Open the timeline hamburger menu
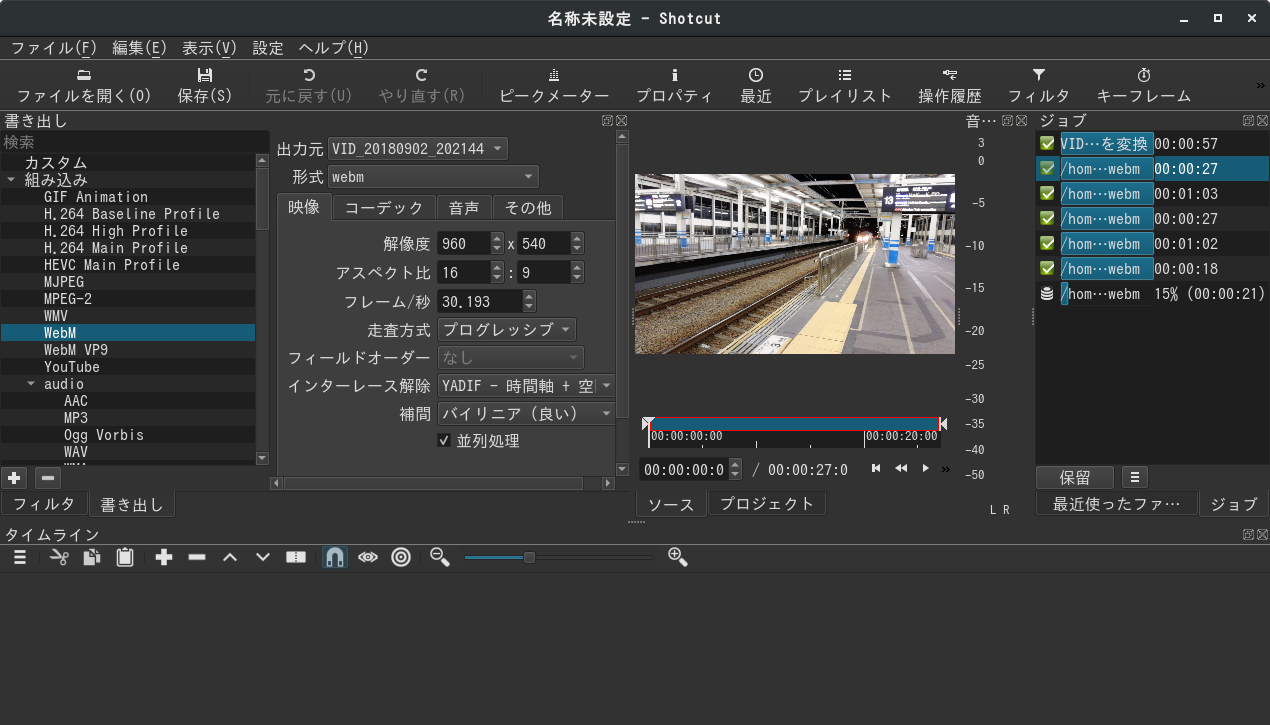 [19, 557]
